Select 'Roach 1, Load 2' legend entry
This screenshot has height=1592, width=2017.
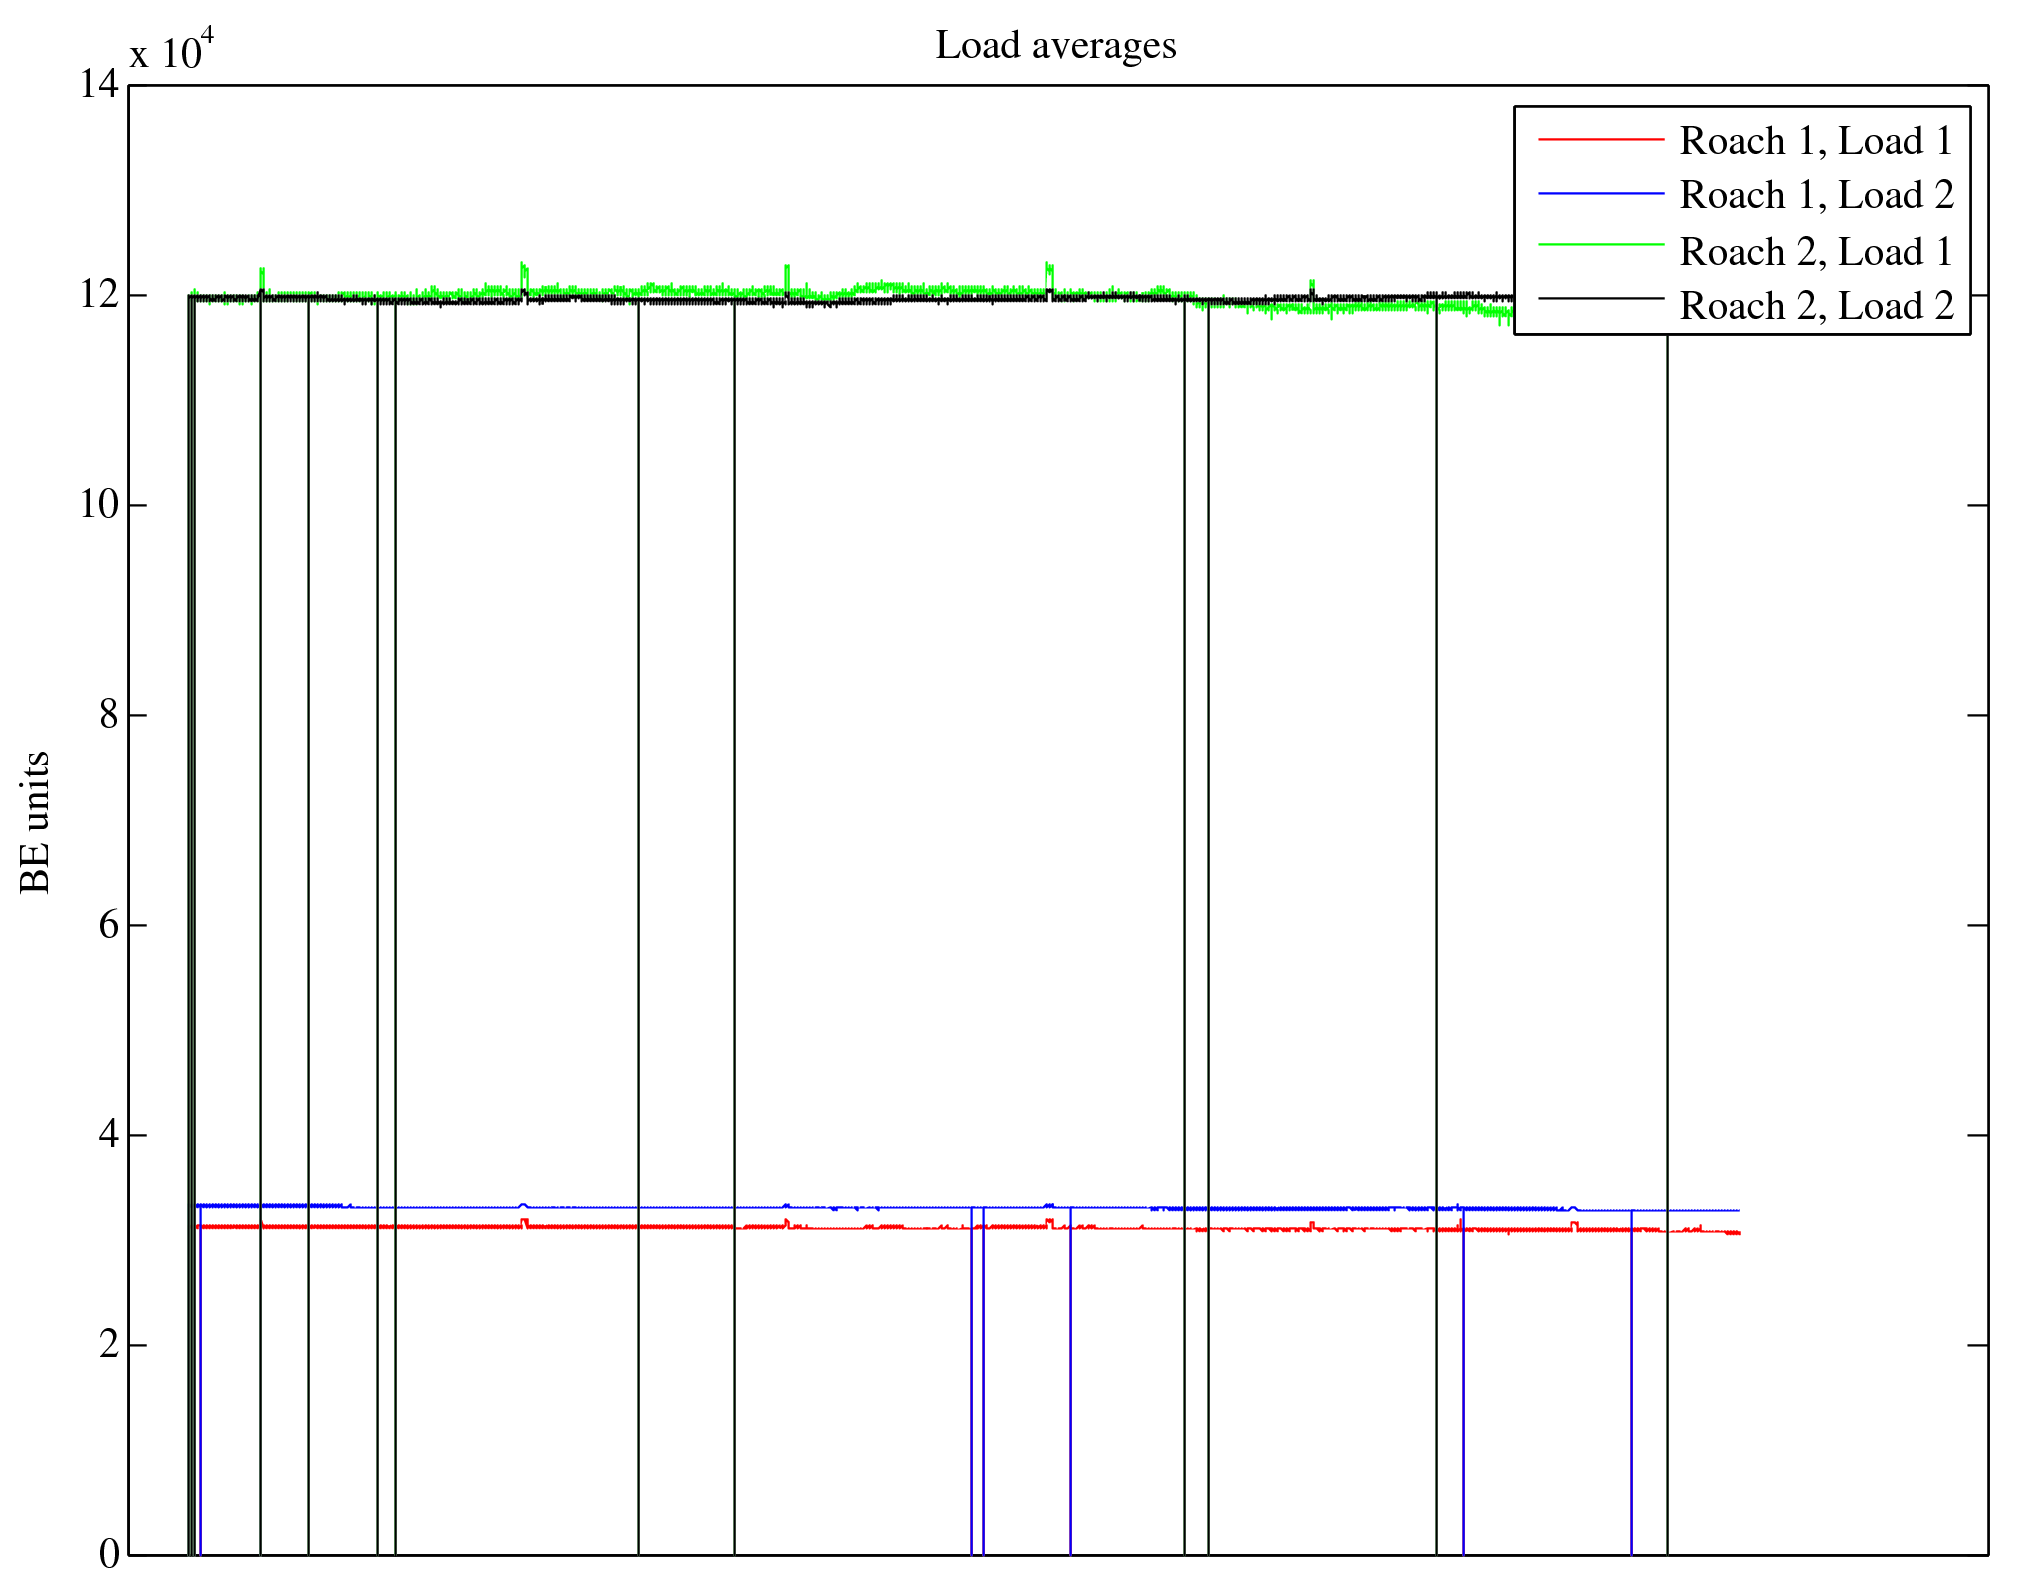pyautogui.click(x=1815, y=195)
